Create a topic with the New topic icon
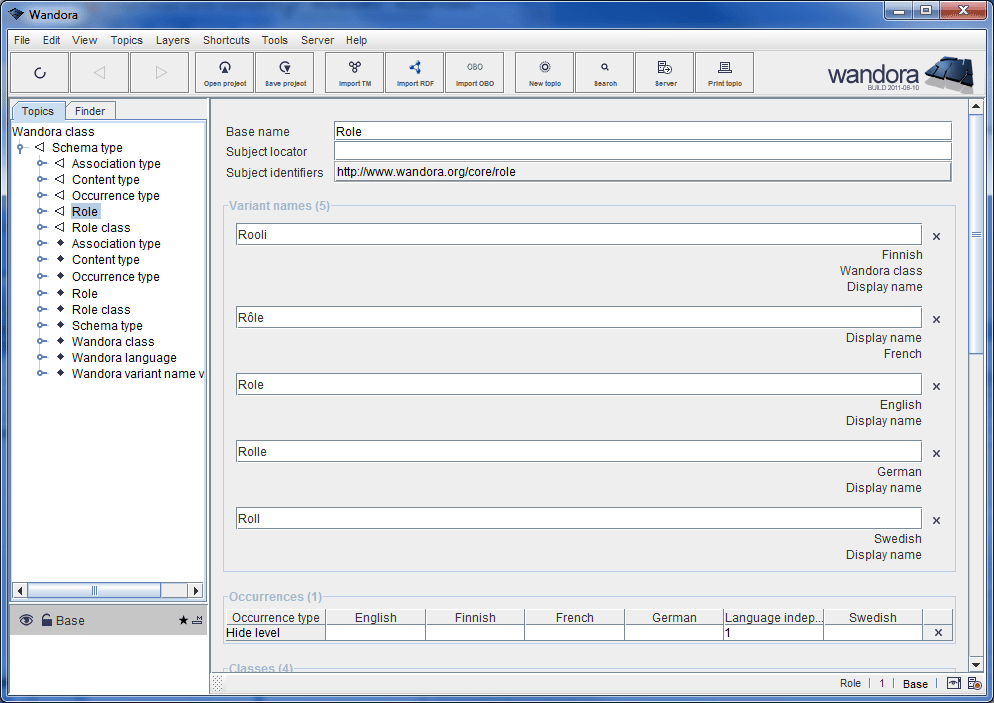The image size is (994, 703). click(x=544, y=72)
